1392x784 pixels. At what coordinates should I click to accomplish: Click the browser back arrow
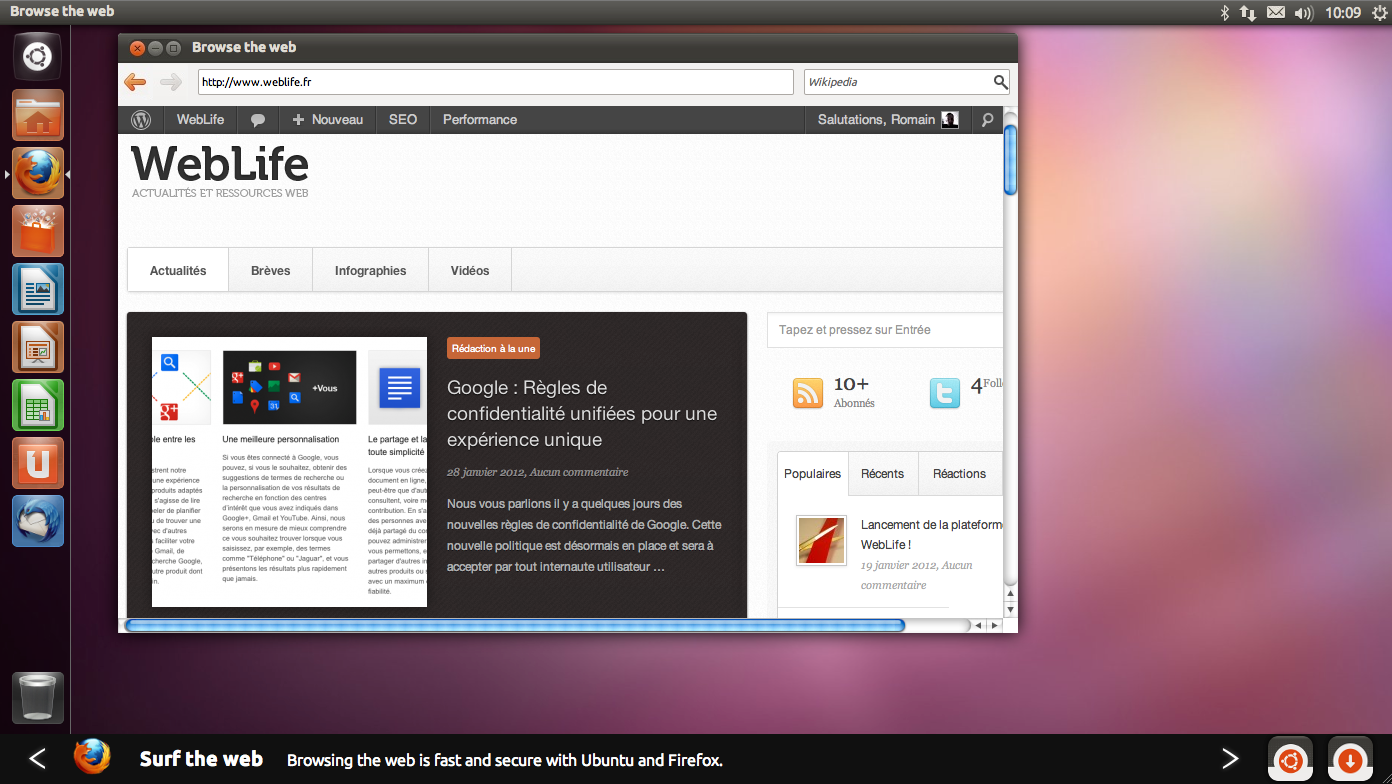coord(134,82)
